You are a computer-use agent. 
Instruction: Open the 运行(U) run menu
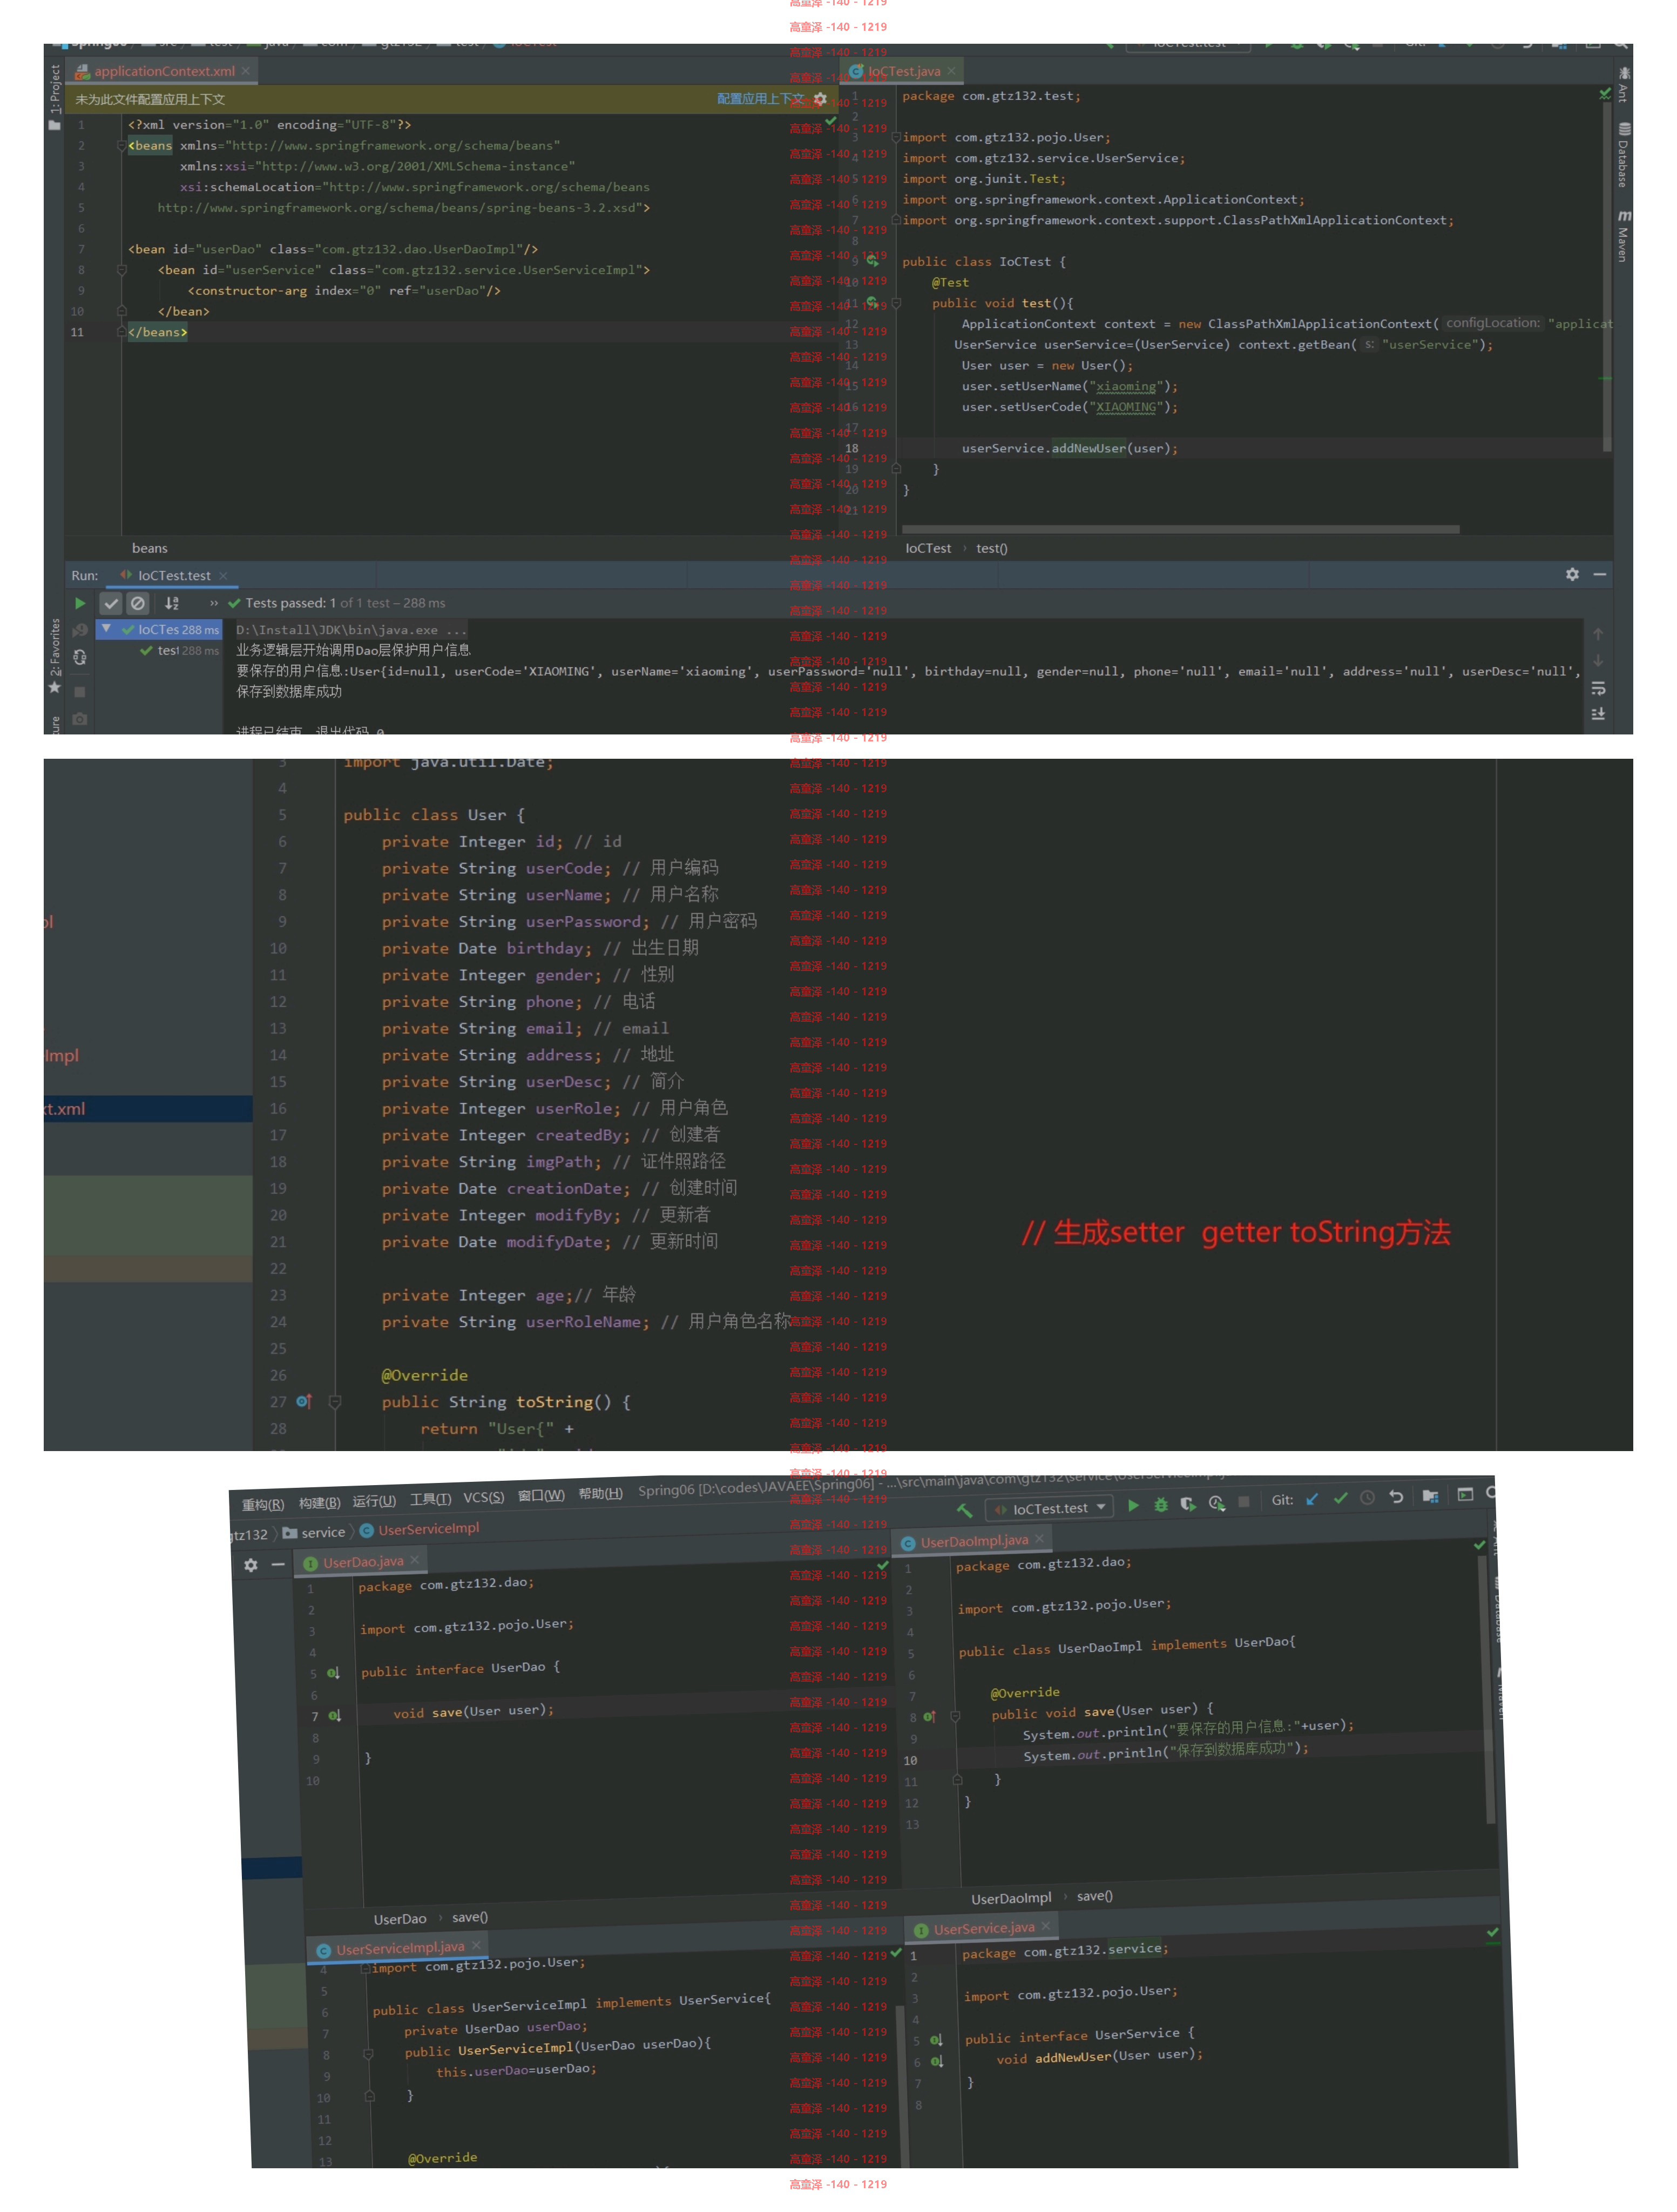click(374, 1500)
